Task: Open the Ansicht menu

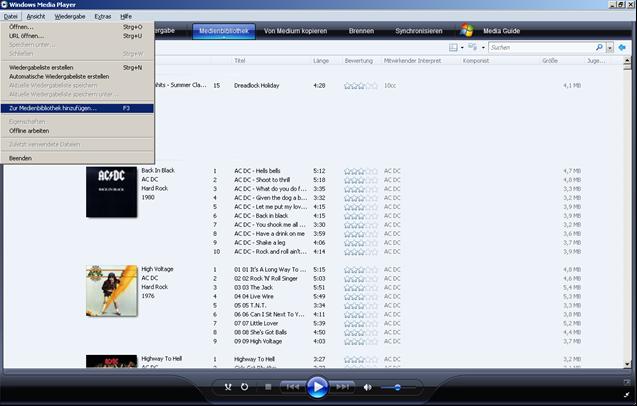Action: pyautogui.click(x=36, y=16)
